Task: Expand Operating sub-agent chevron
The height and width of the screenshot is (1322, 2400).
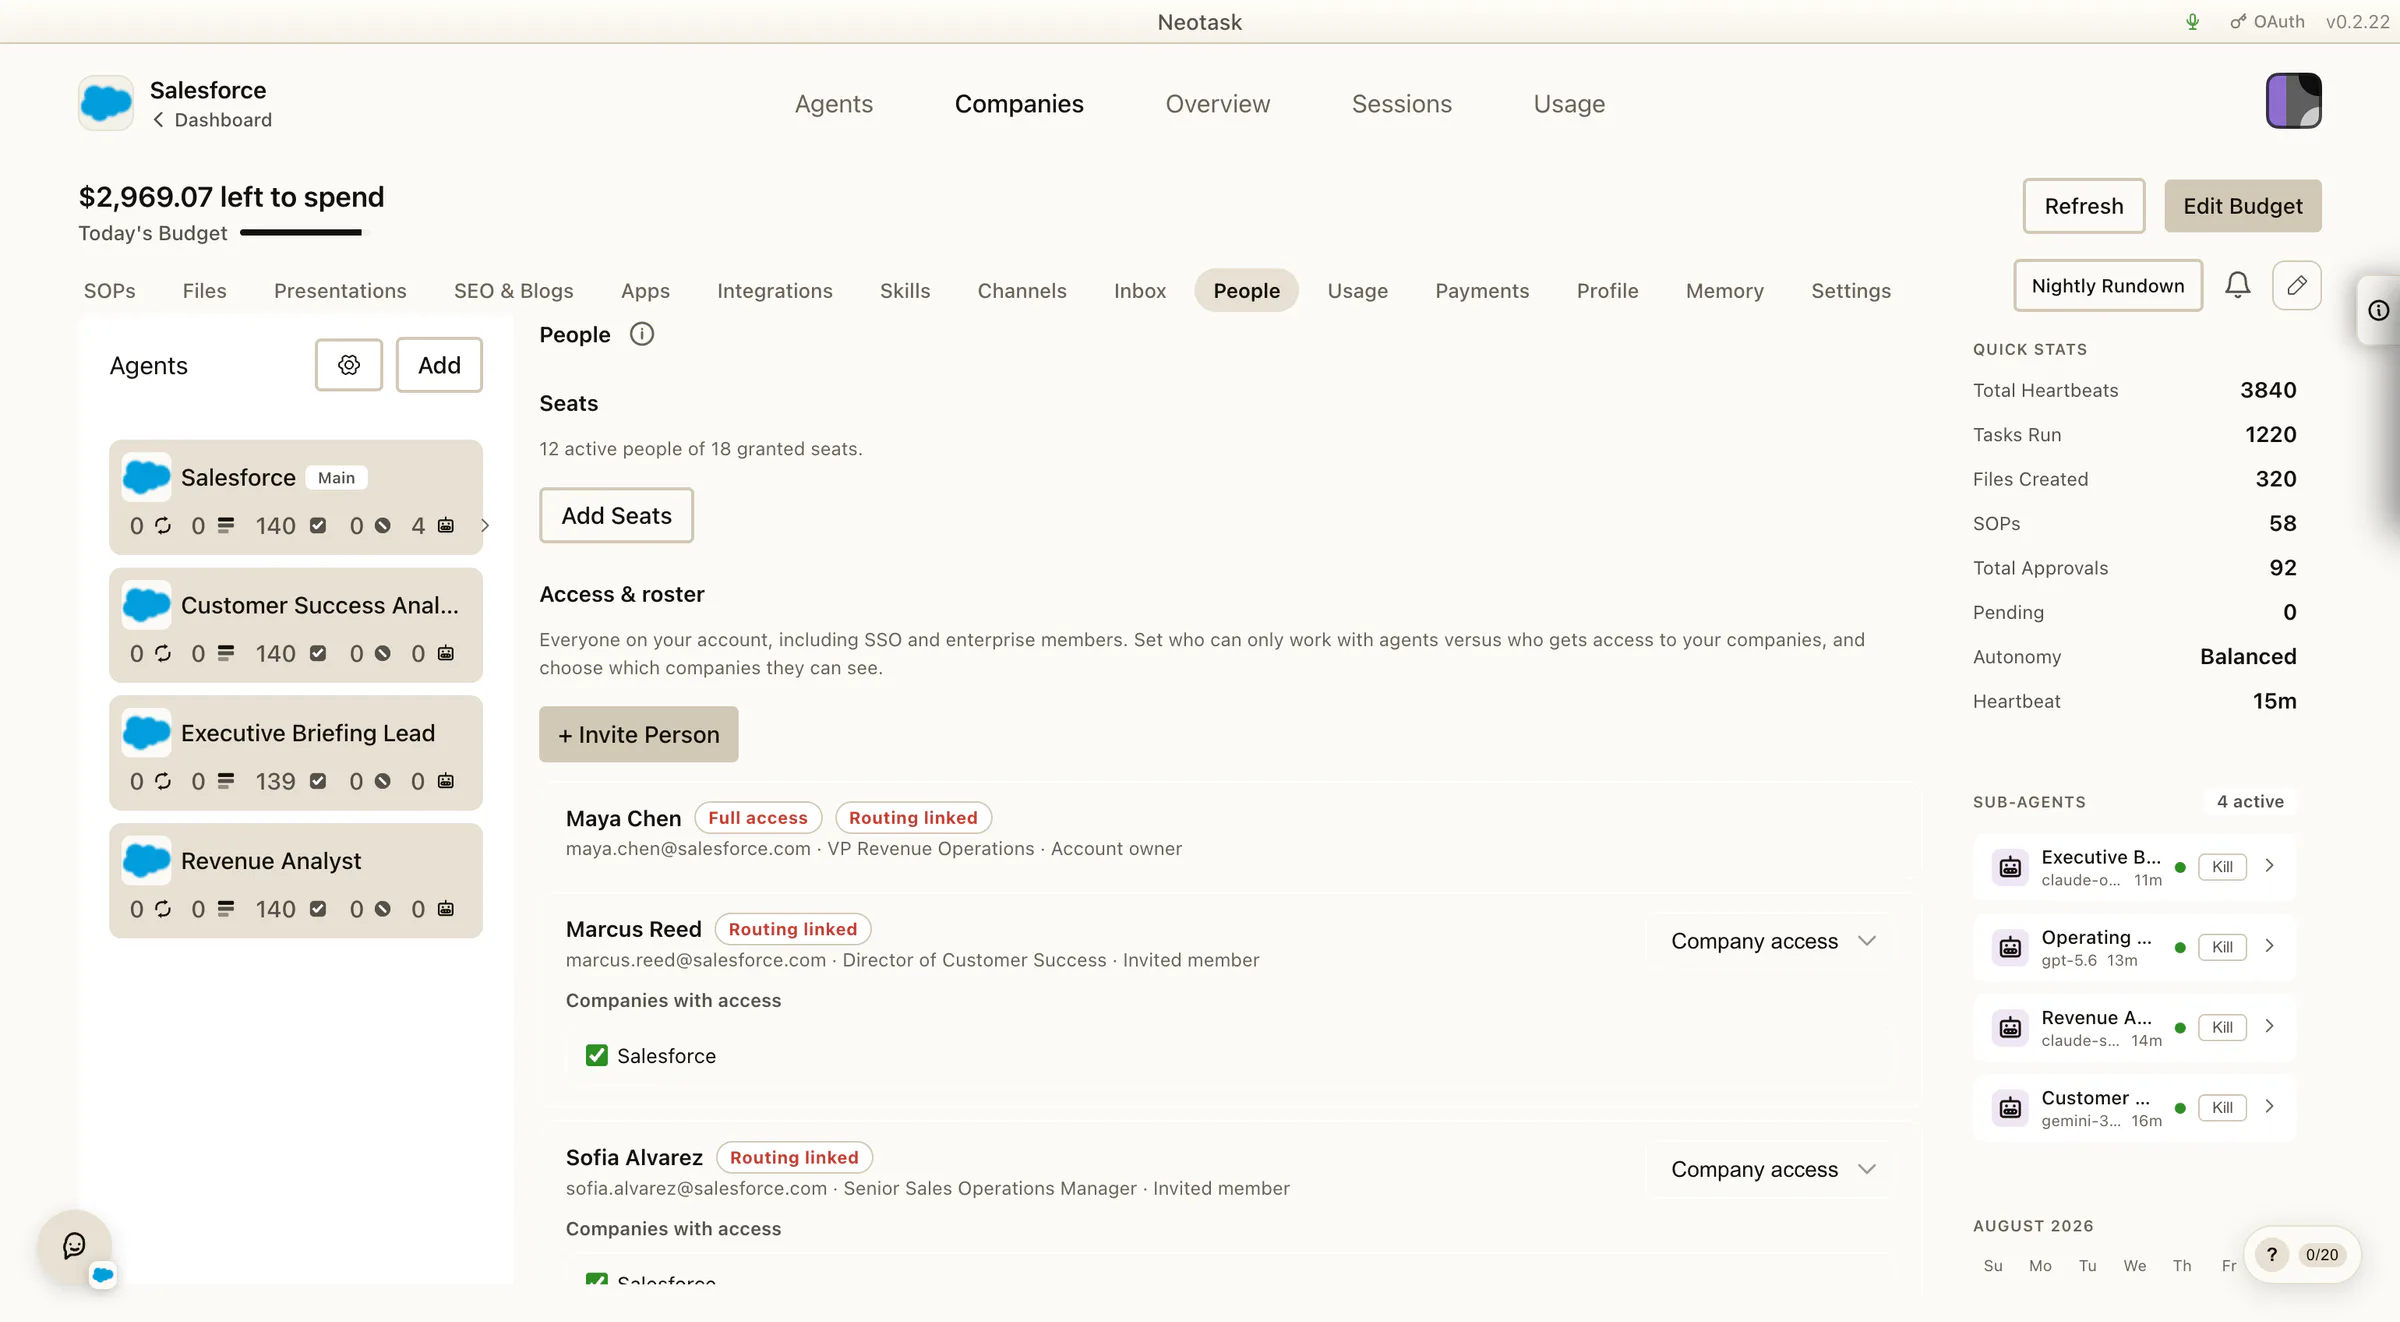Action: coord(2270,946)
